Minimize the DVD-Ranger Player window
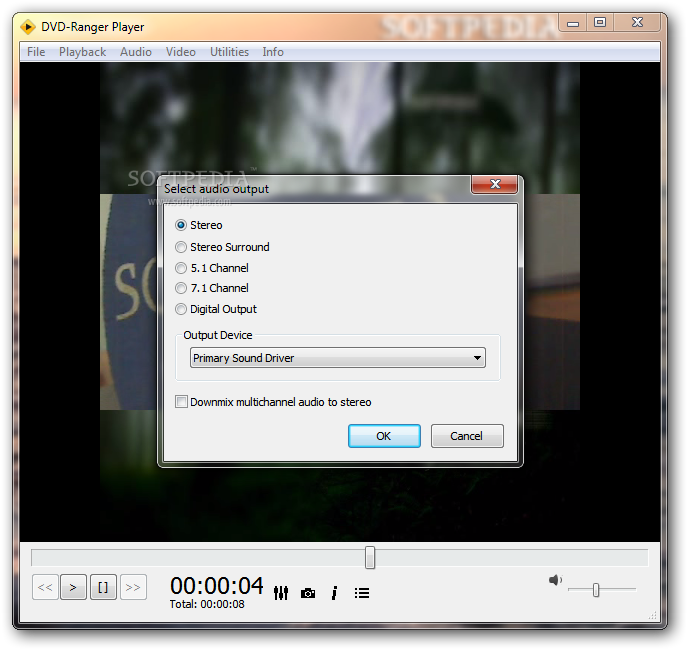 pos(573,23)
